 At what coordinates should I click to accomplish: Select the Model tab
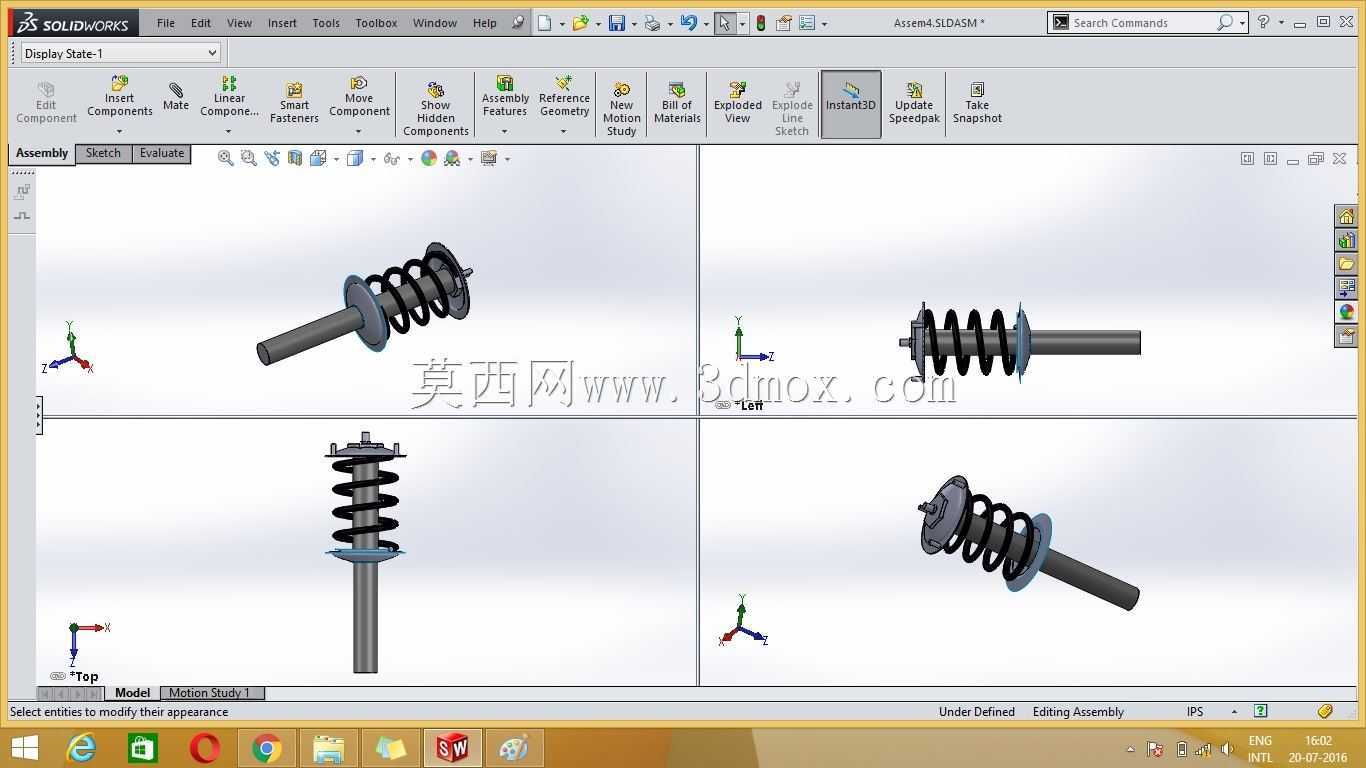point(132,693)
